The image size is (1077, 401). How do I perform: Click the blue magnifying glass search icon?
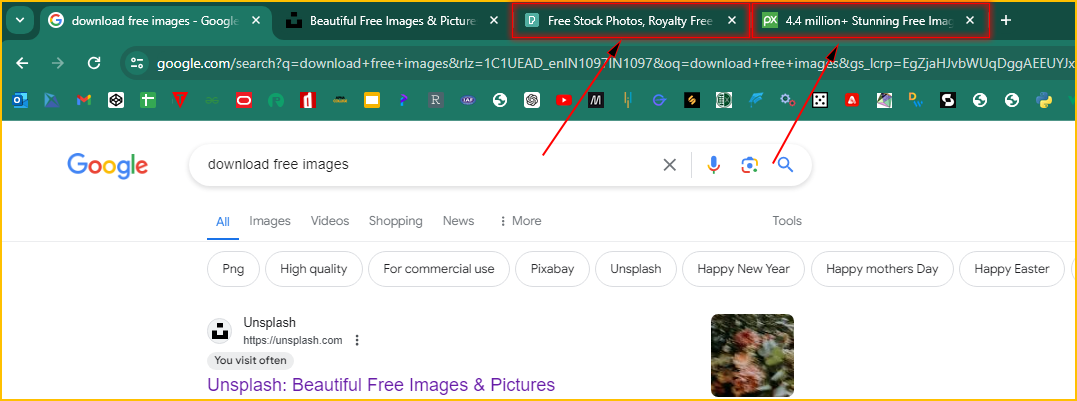tap(785, 165)
